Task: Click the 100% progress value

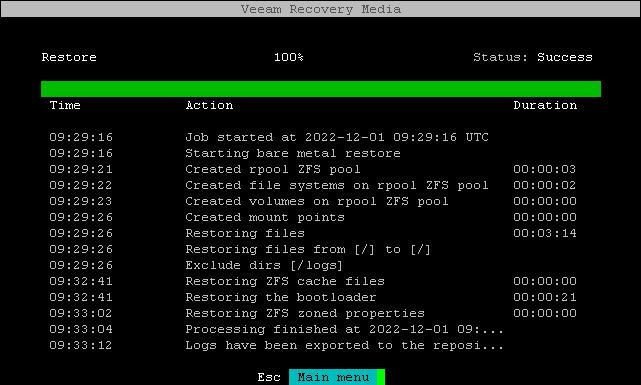Action: point(289,57)
